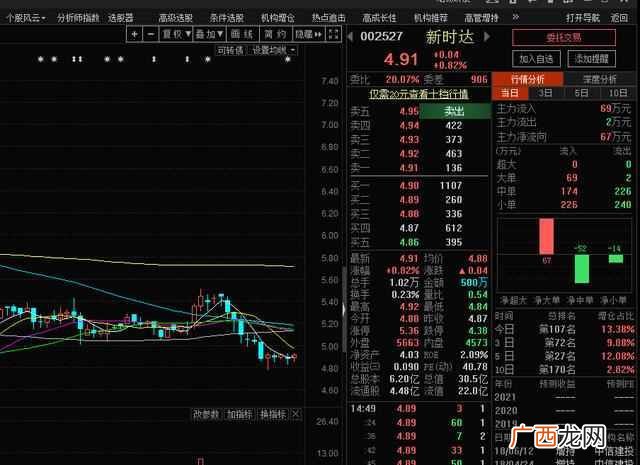Click 打开导航 in top bar
This screenshot has width=640, height=465.
pyautogui.click(x=583, y=18)
